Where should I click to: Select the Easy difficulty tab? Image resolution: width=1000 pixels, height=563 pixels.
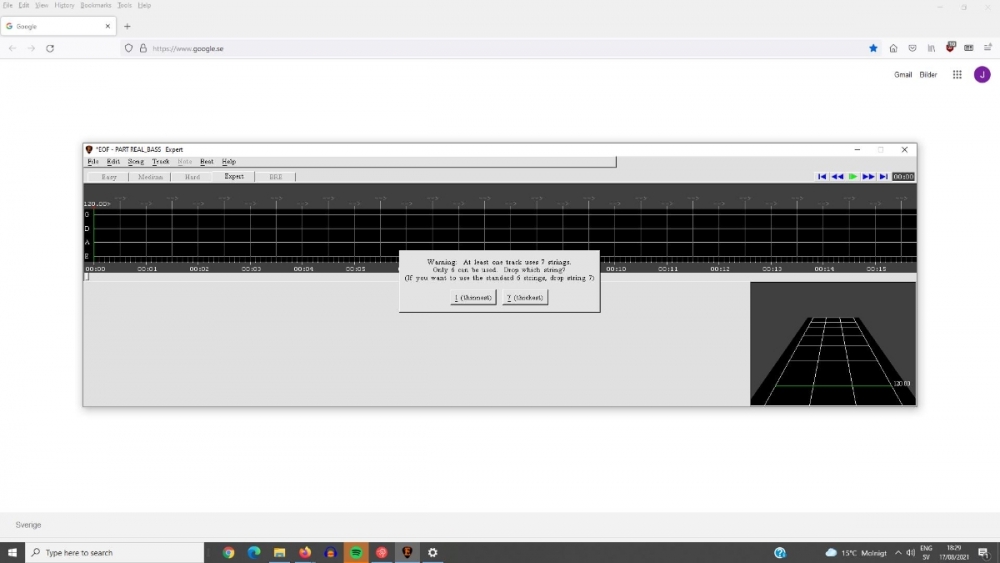coord(109,177)
